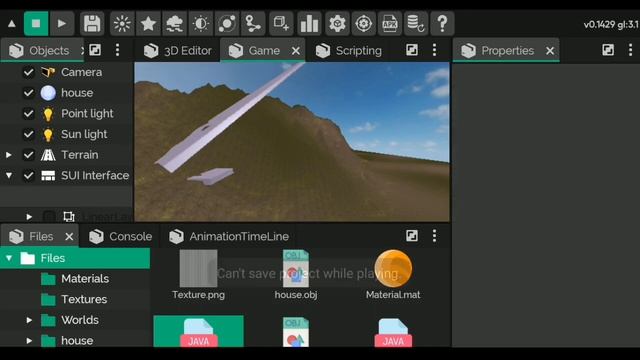Switch to the Console tab

[x=120, y=236]
